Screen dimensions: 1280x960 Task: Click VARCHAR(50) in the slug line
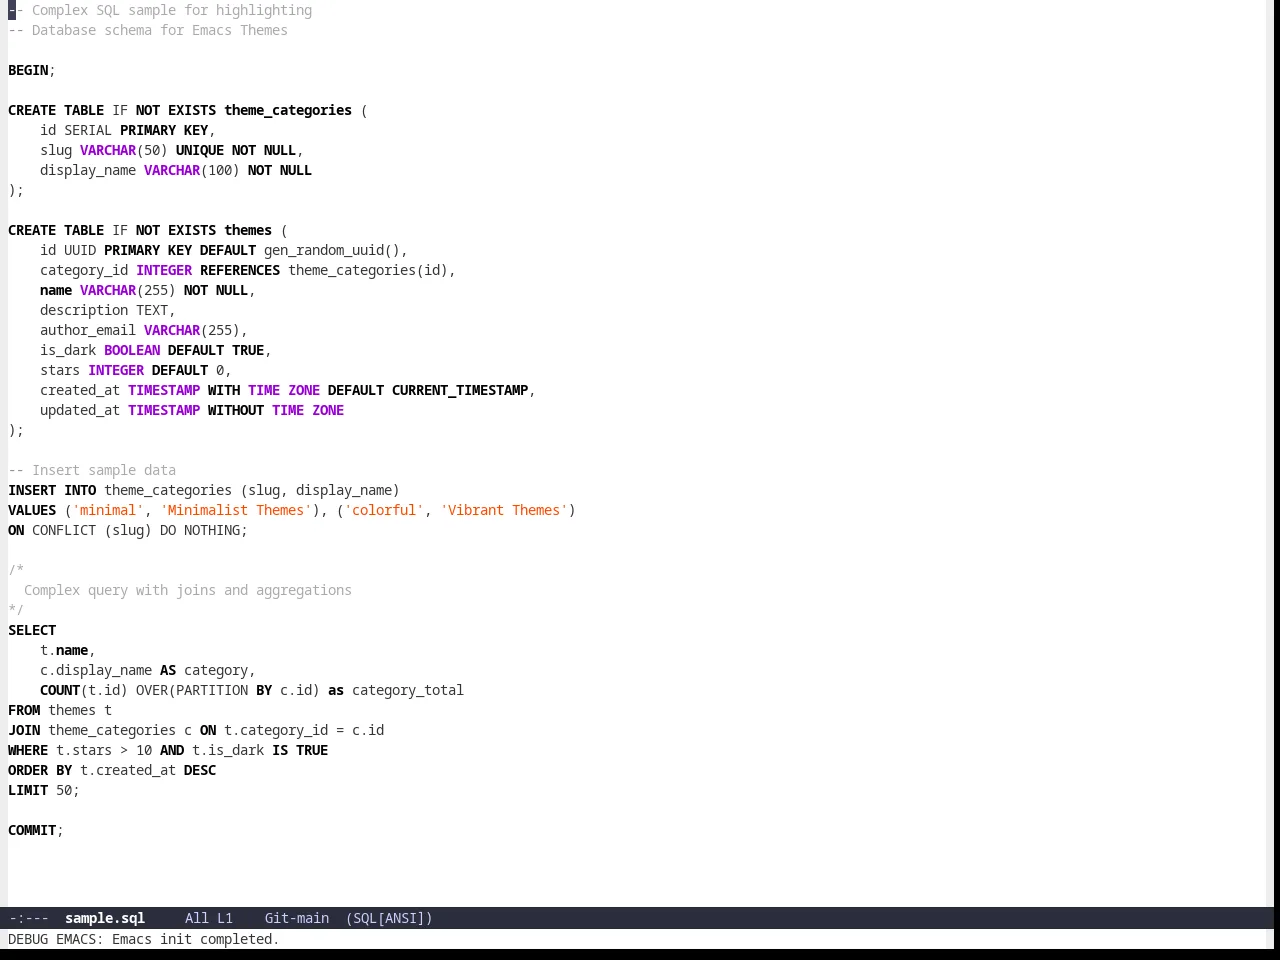coord(124,150)
